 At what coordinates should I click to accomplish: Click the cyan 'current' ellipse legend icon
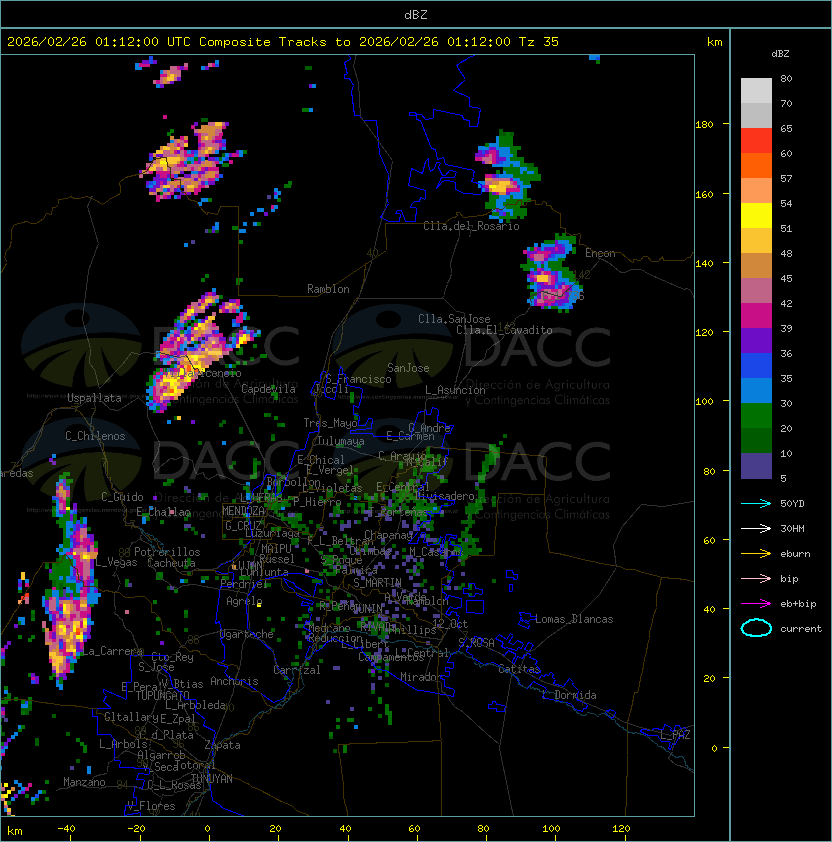pos(756,628)
